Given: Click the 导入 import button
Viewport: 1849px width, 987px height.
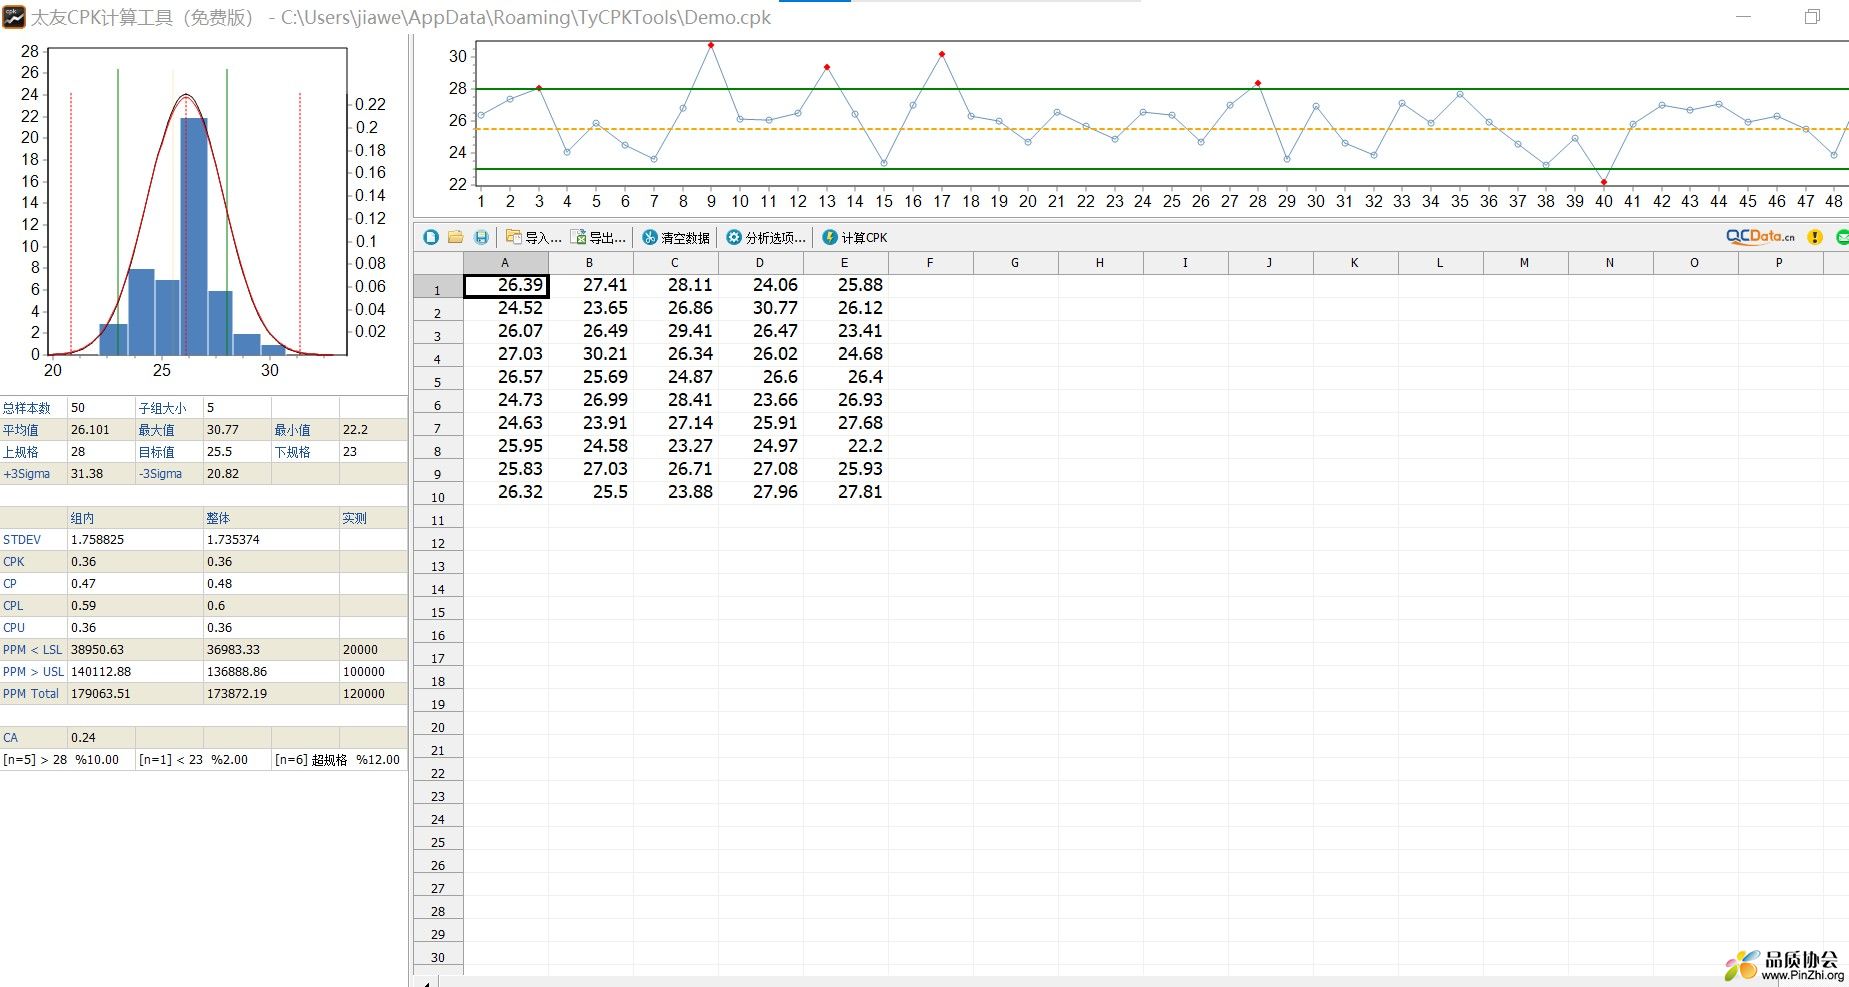Looking at the screenshot, I should pyautogui.click(x=533, y=237).
